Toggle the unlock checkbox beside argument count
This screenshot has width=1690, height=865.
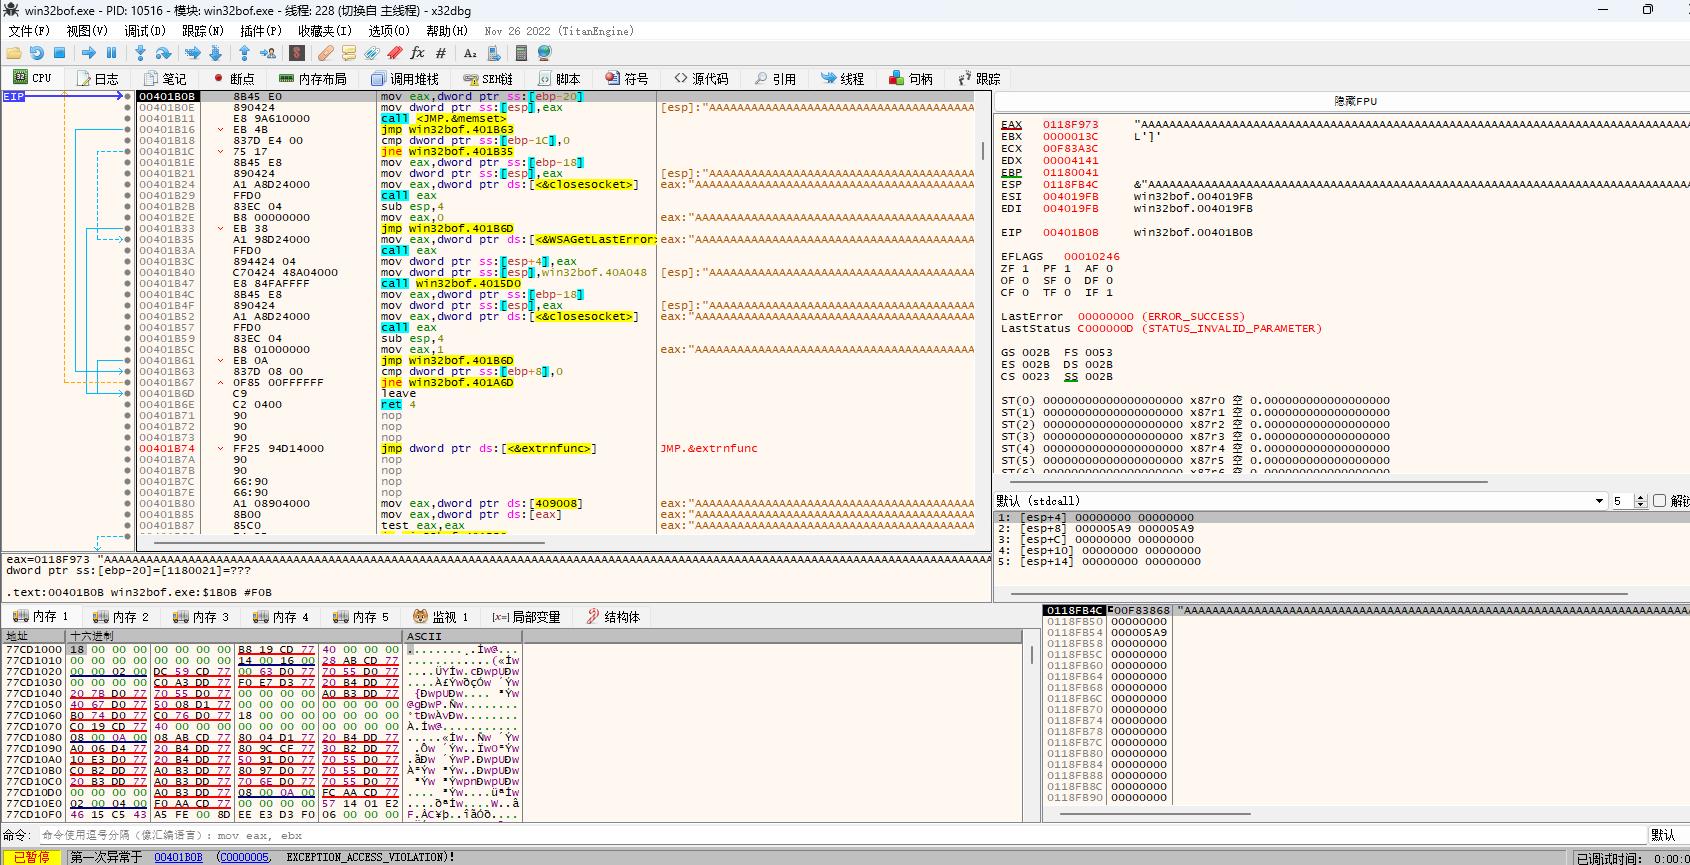click(x=1659, y=501)
